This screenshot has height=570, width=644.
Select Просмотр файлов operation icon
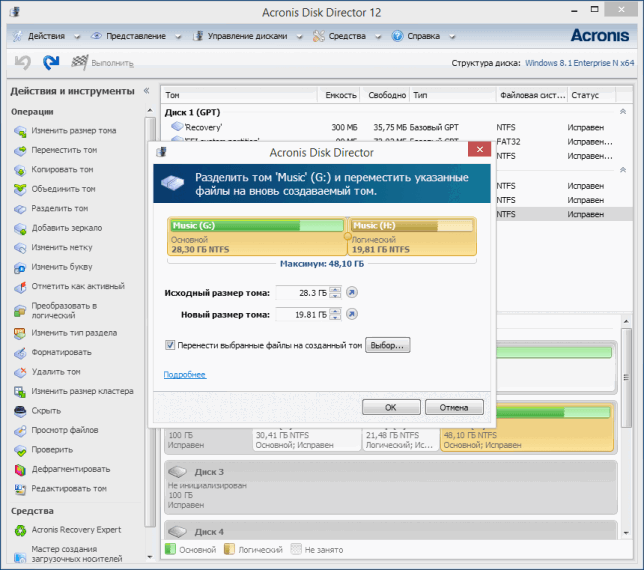[20, 430]
